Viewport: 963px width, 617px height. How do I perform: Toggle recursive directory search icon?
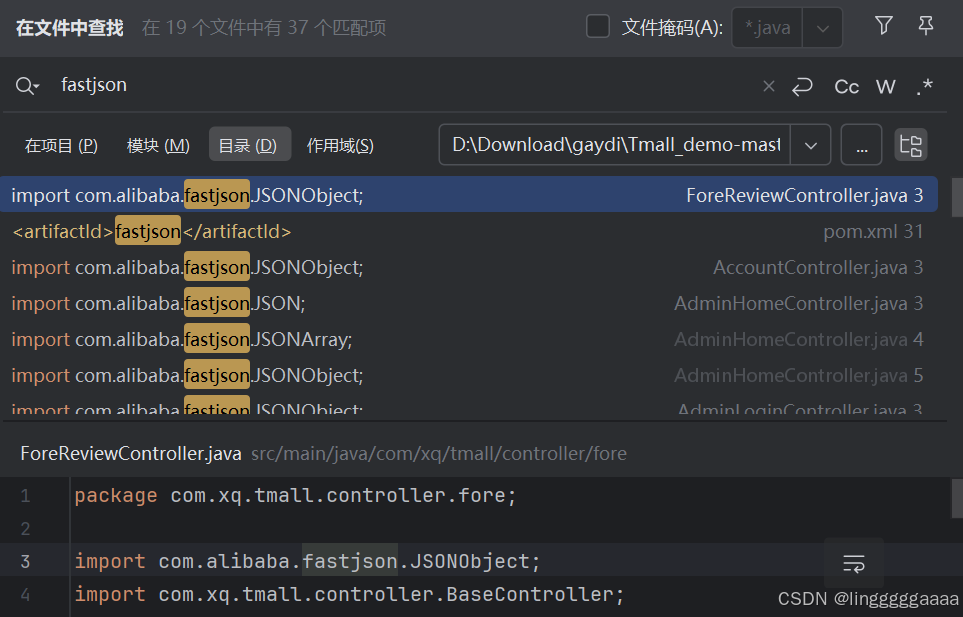(910, 145)
